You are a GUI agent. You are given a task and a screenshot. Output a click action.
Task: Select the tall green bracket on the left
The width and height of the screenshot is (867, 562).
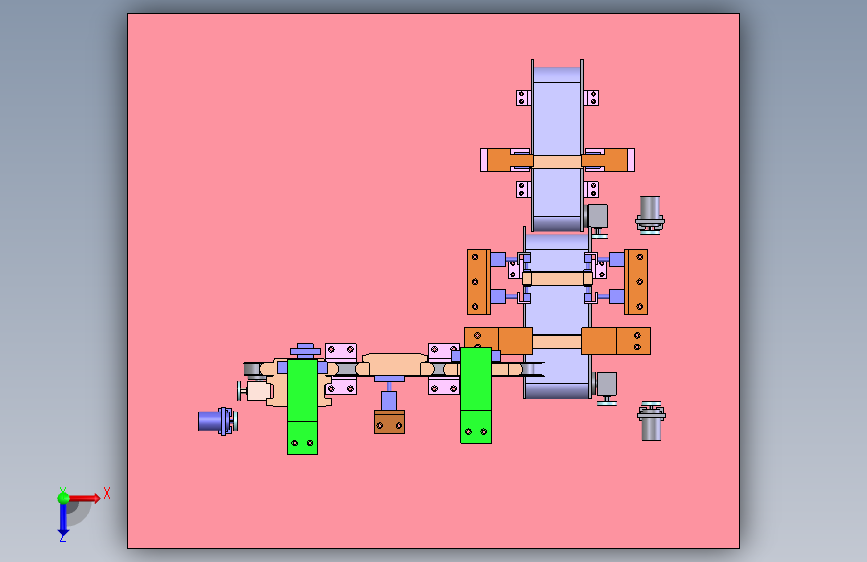click(302, 407)
